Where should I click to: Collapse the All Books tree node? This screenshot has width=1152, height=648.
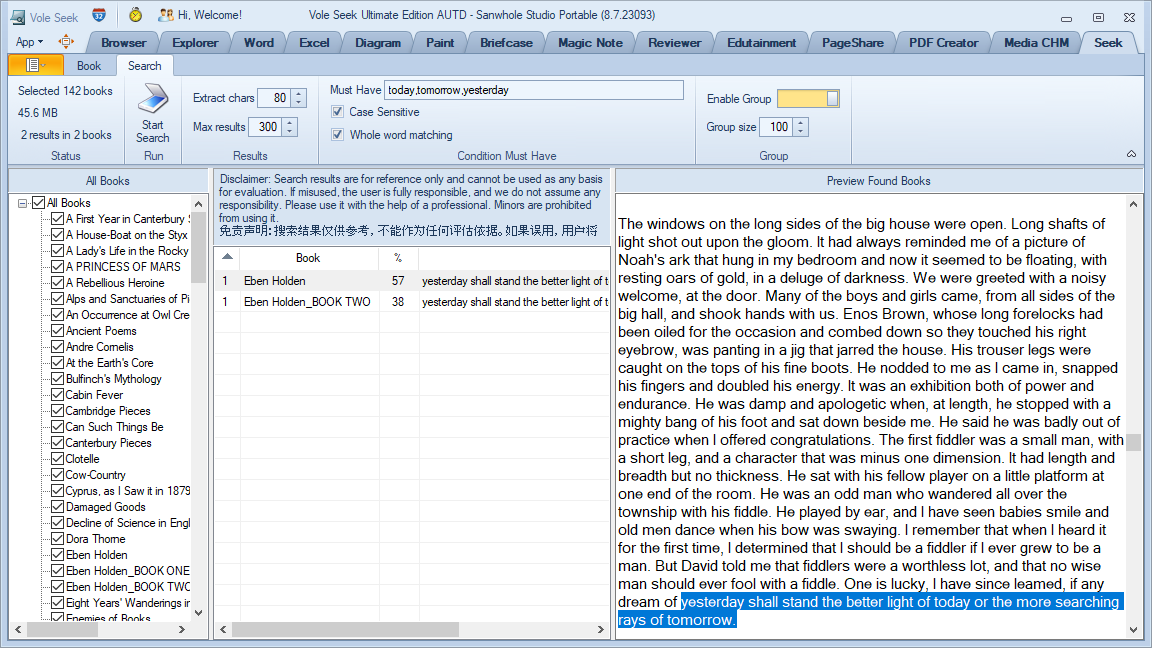[23, 204]
